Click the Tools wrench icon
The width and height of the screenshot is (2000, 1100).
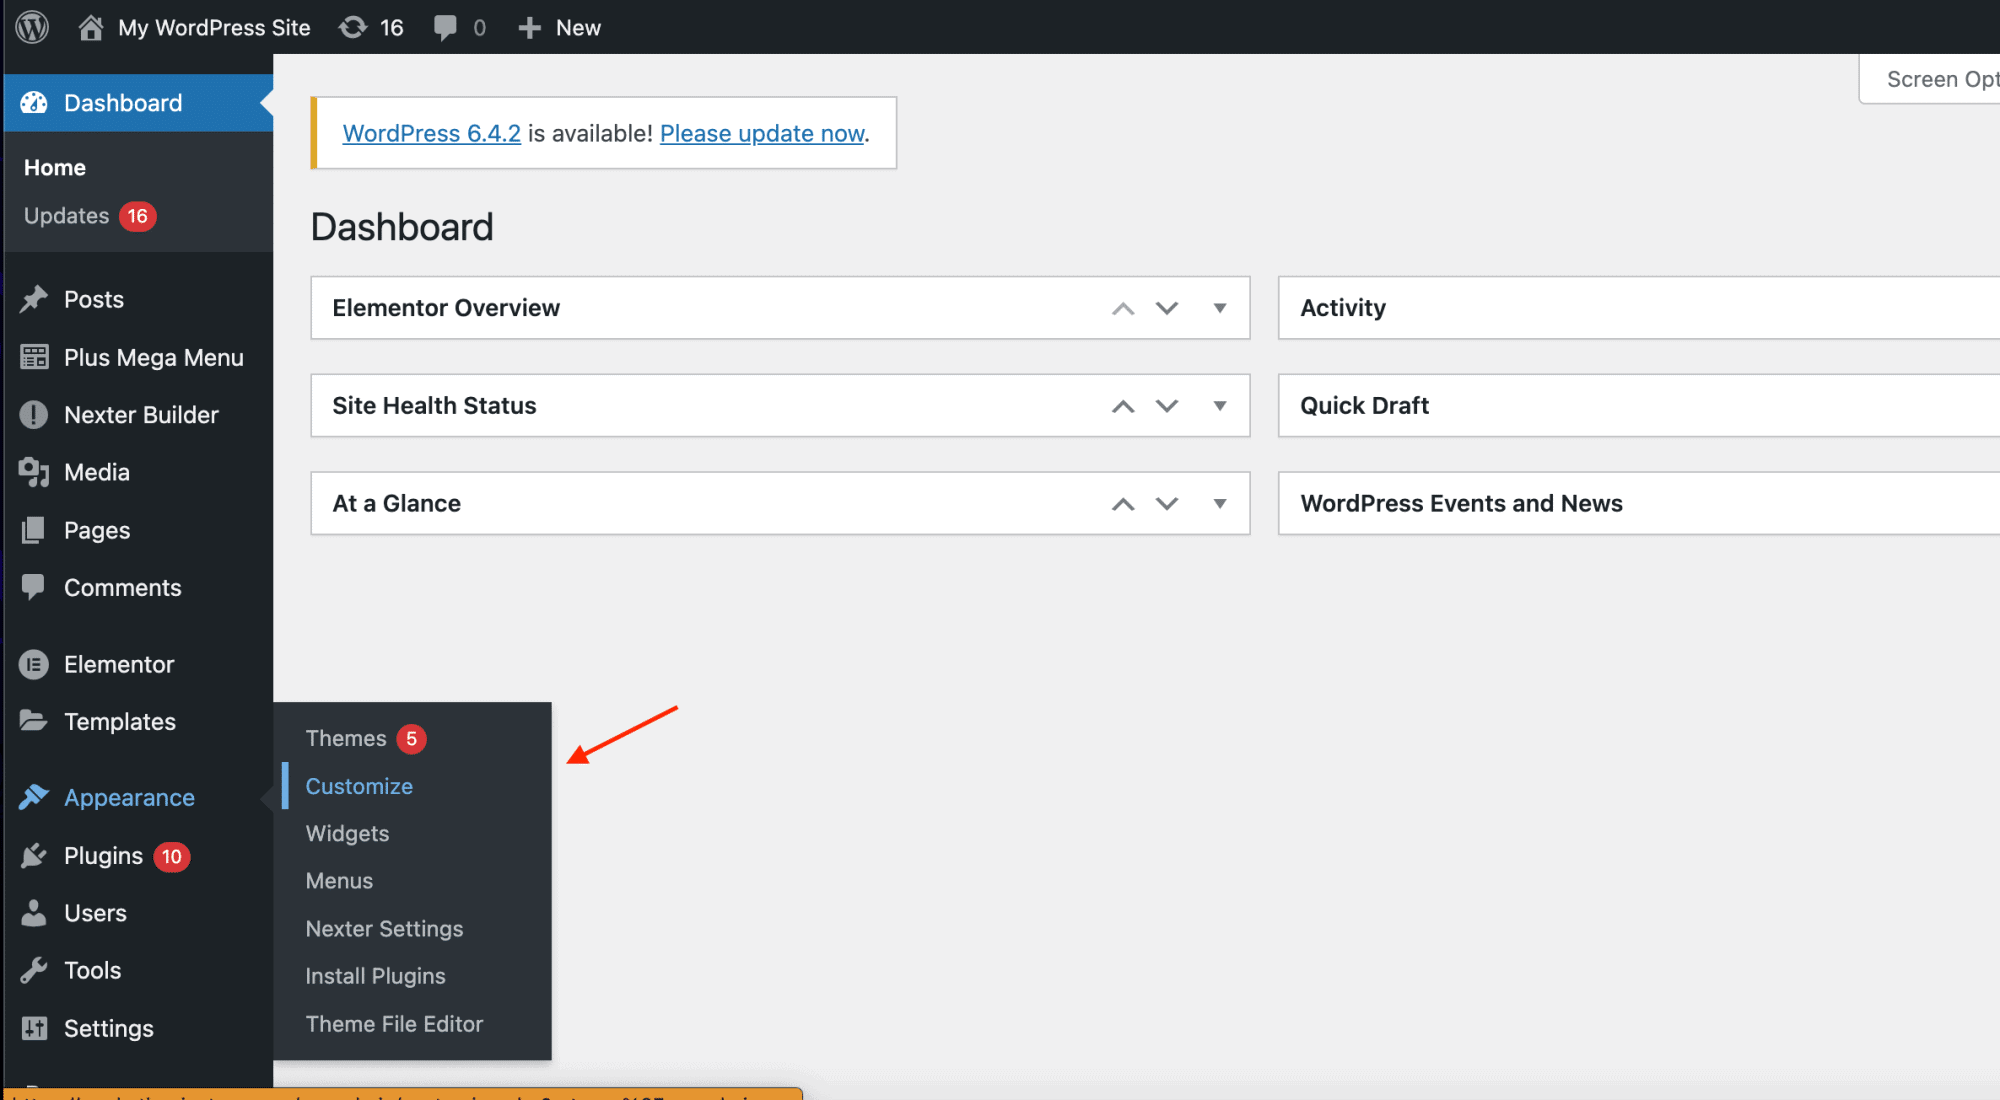[x=34, y=970]
